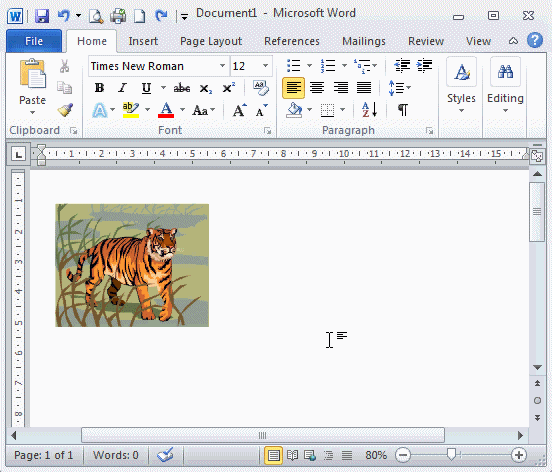Justify the paragraph text
This screenshot has width=552, height=472.
point(364,88)
